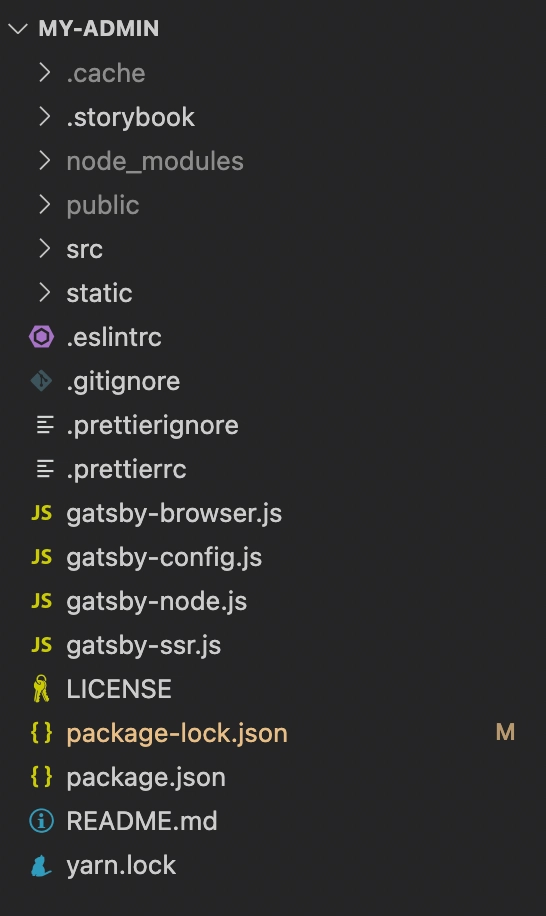This screenshot has height=916, width=546.
Task: Click the JS icon beside gatsby-config.js
Action: [x=41, y=557]
